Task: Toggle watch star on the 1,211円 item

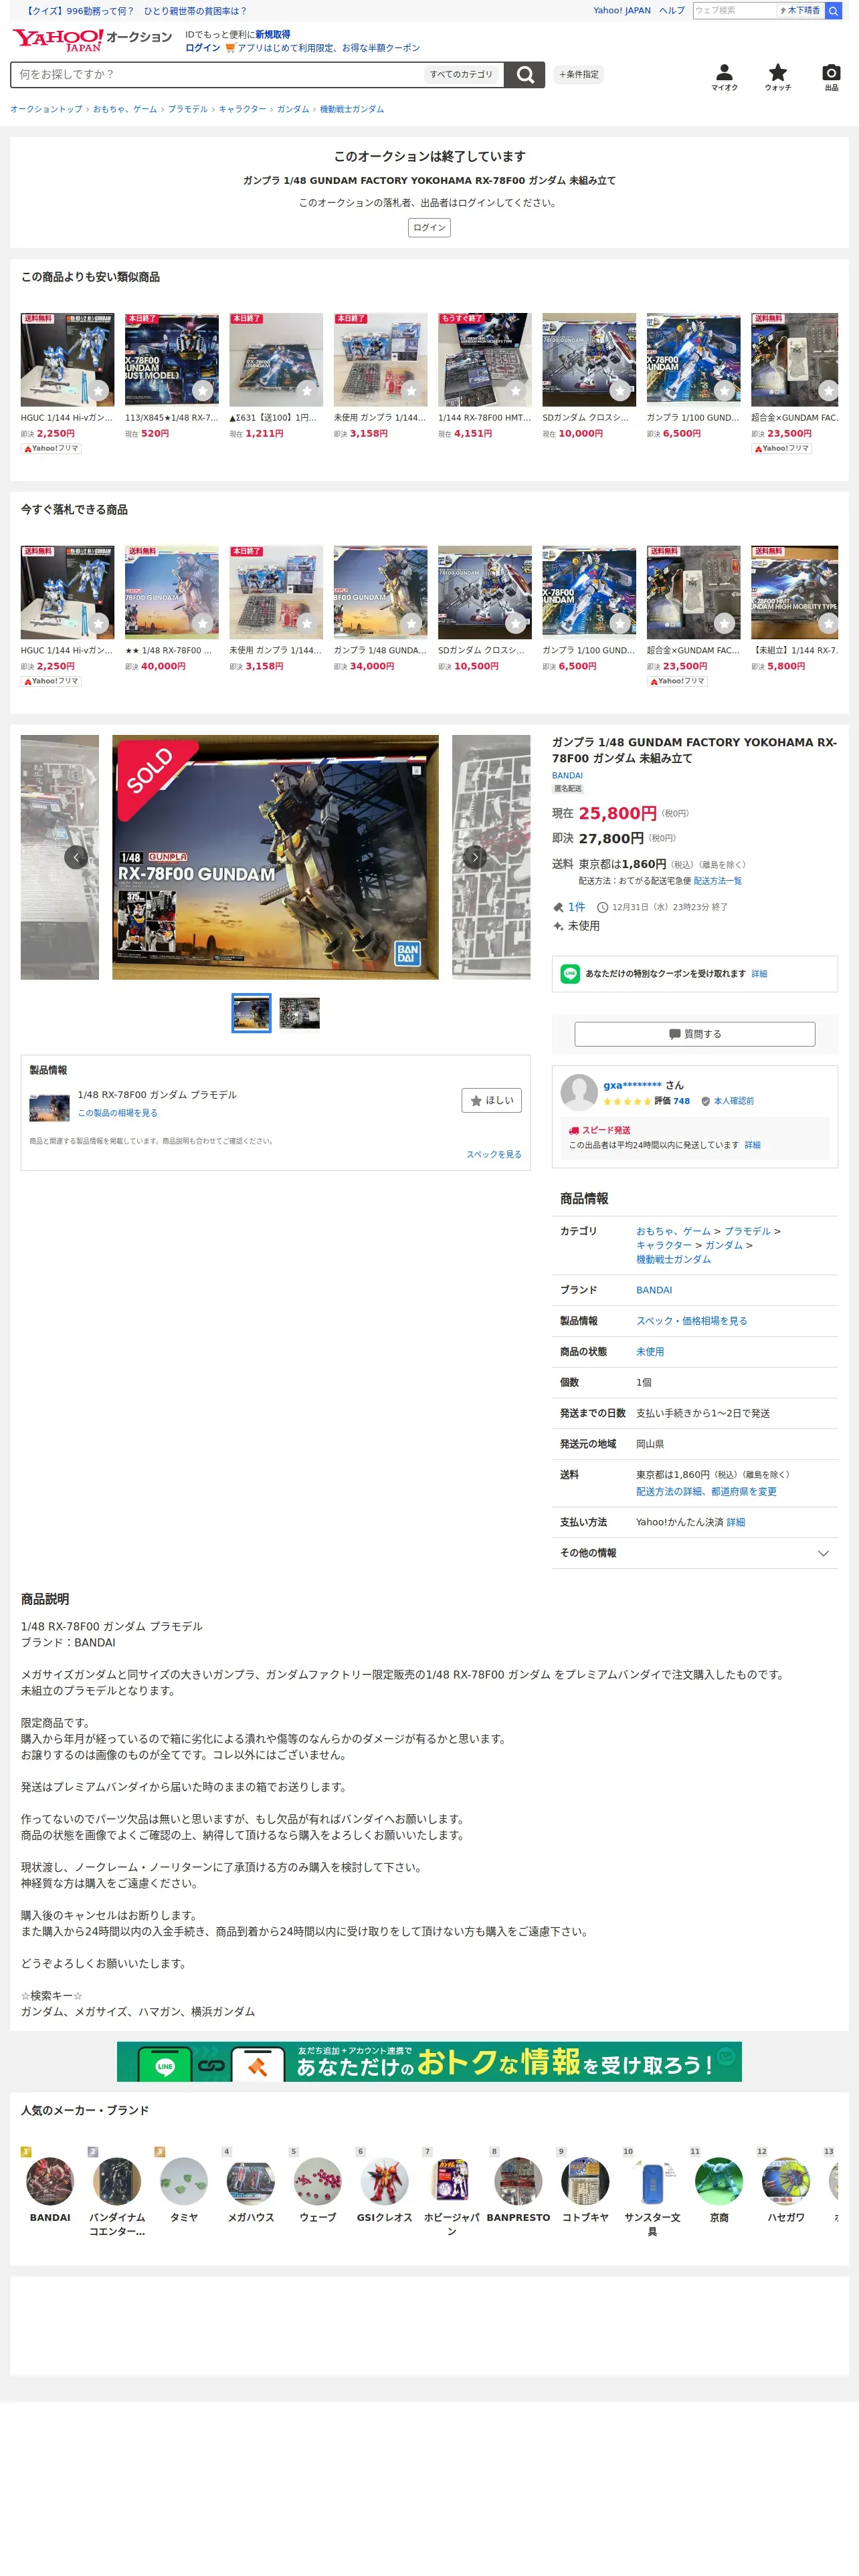Action: [x=307, y=390]
